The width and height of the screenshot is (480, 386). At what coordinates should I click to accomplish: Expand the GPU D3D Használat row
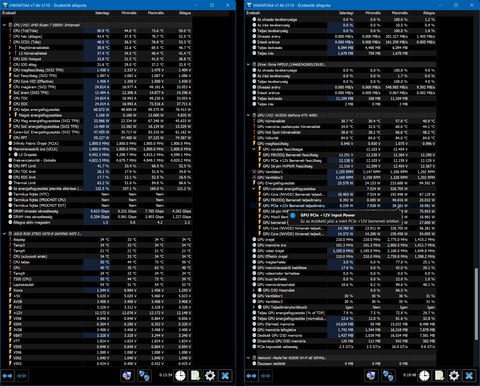(254, 290)
